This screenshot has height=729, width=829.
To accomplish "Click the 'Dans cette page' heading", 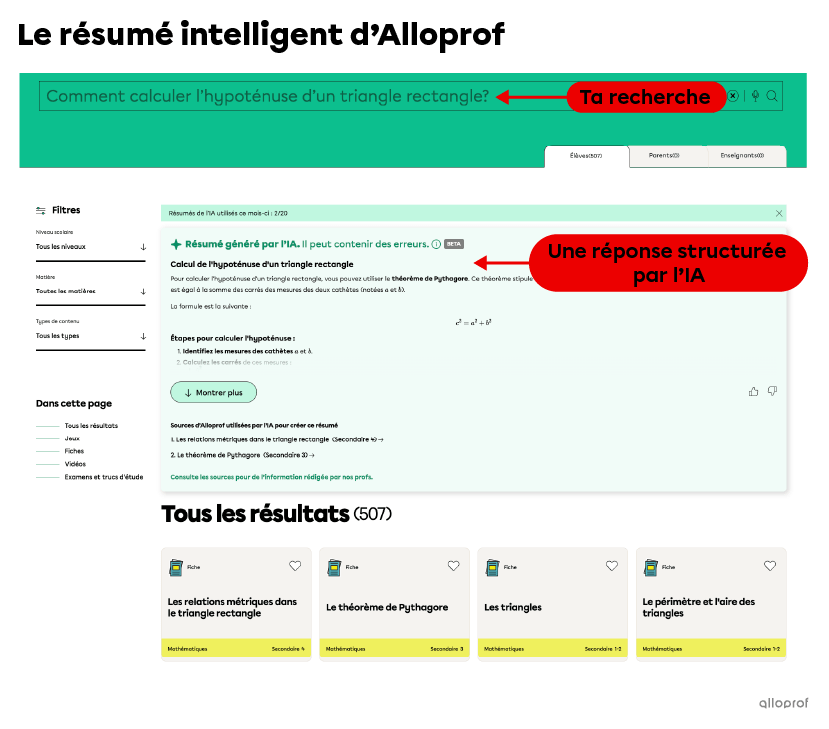I will pos(74,404).
